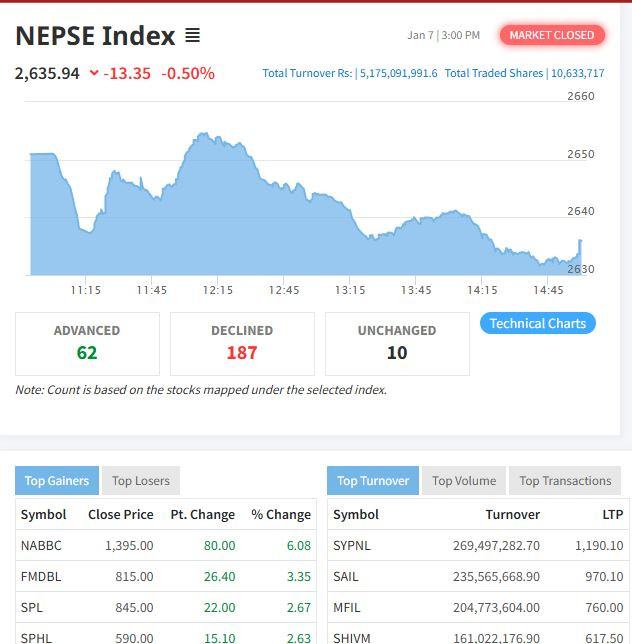632x644 pixels.
Task: Select the Top Turnover tab
Action: pyautogui.click(x=373, y=481)
